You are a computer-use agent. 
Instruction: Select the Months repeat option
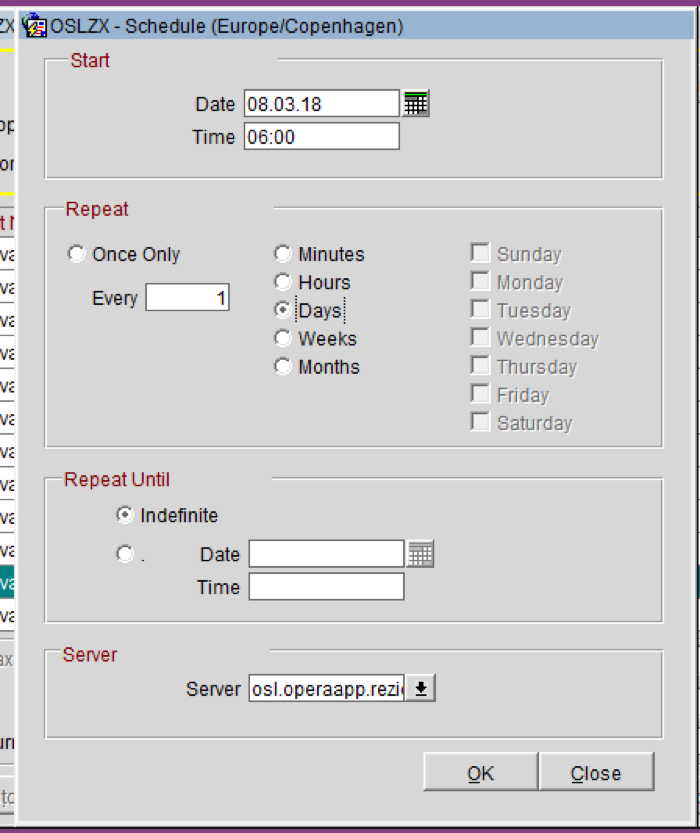click(283, 367)
